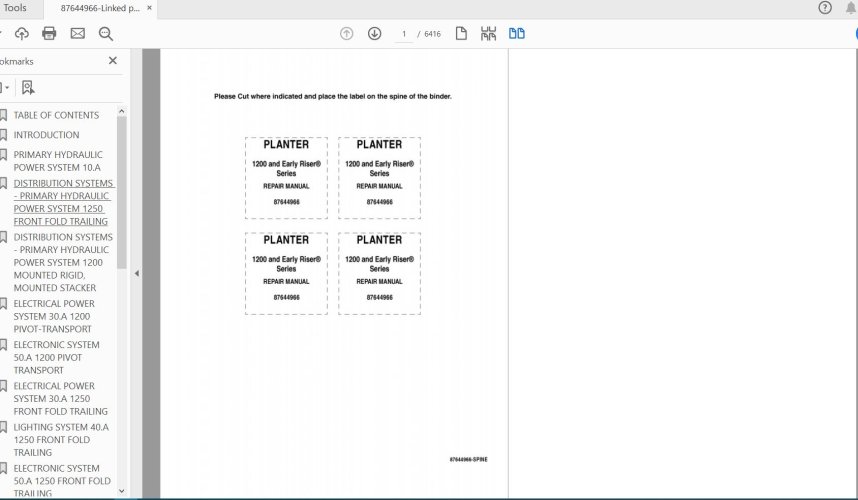
Task: Send file by email envelope icon
Action: 78,34
